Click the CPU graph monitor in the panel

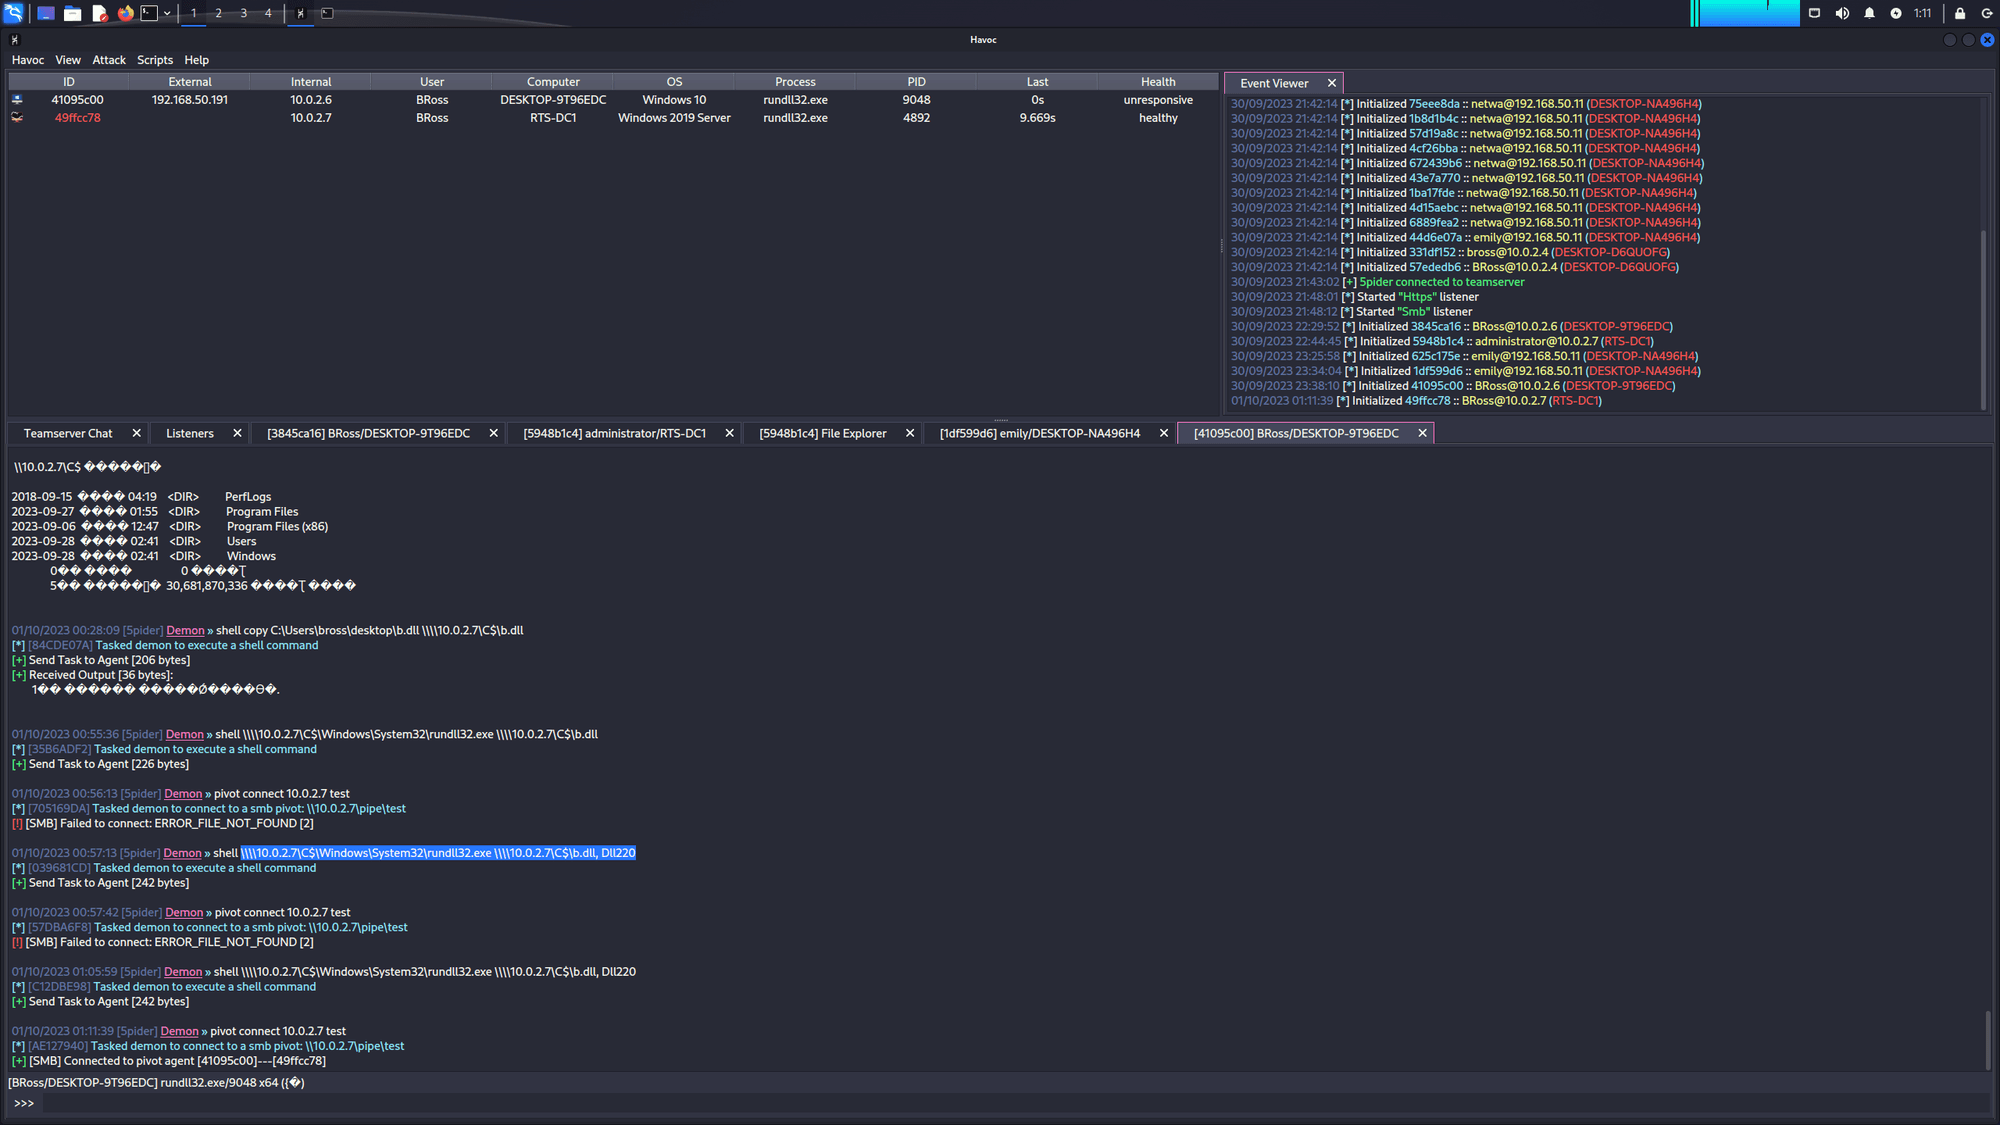(1745, 13)
